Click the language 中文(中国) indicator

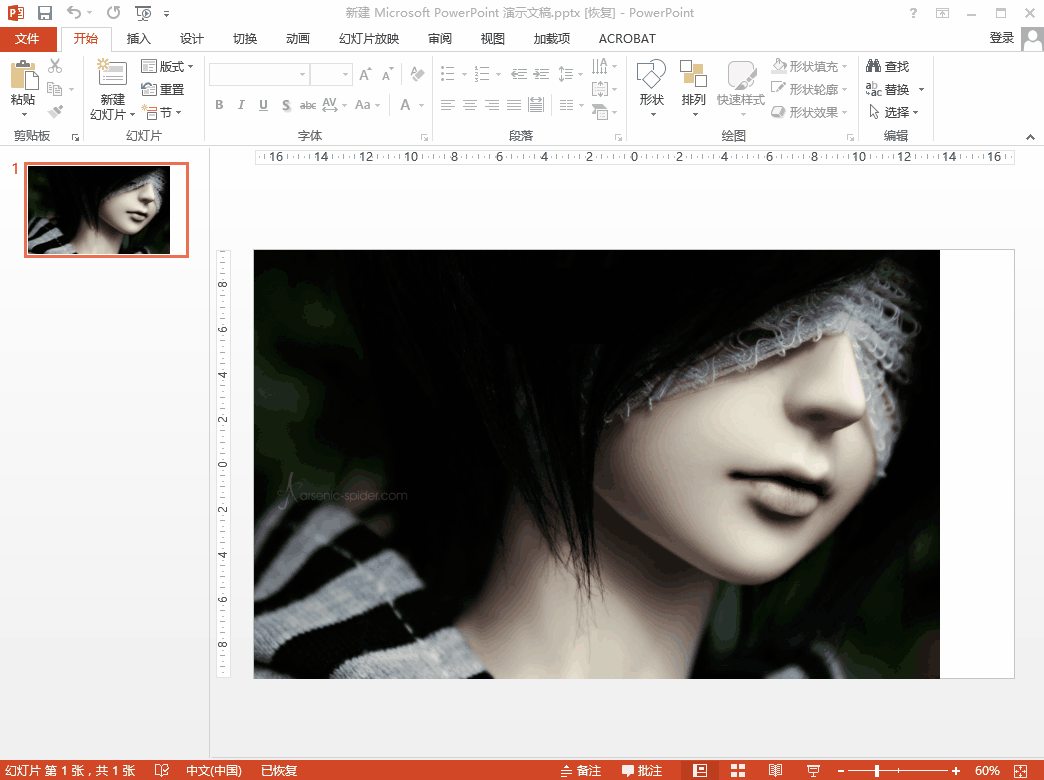coord(214,771)
